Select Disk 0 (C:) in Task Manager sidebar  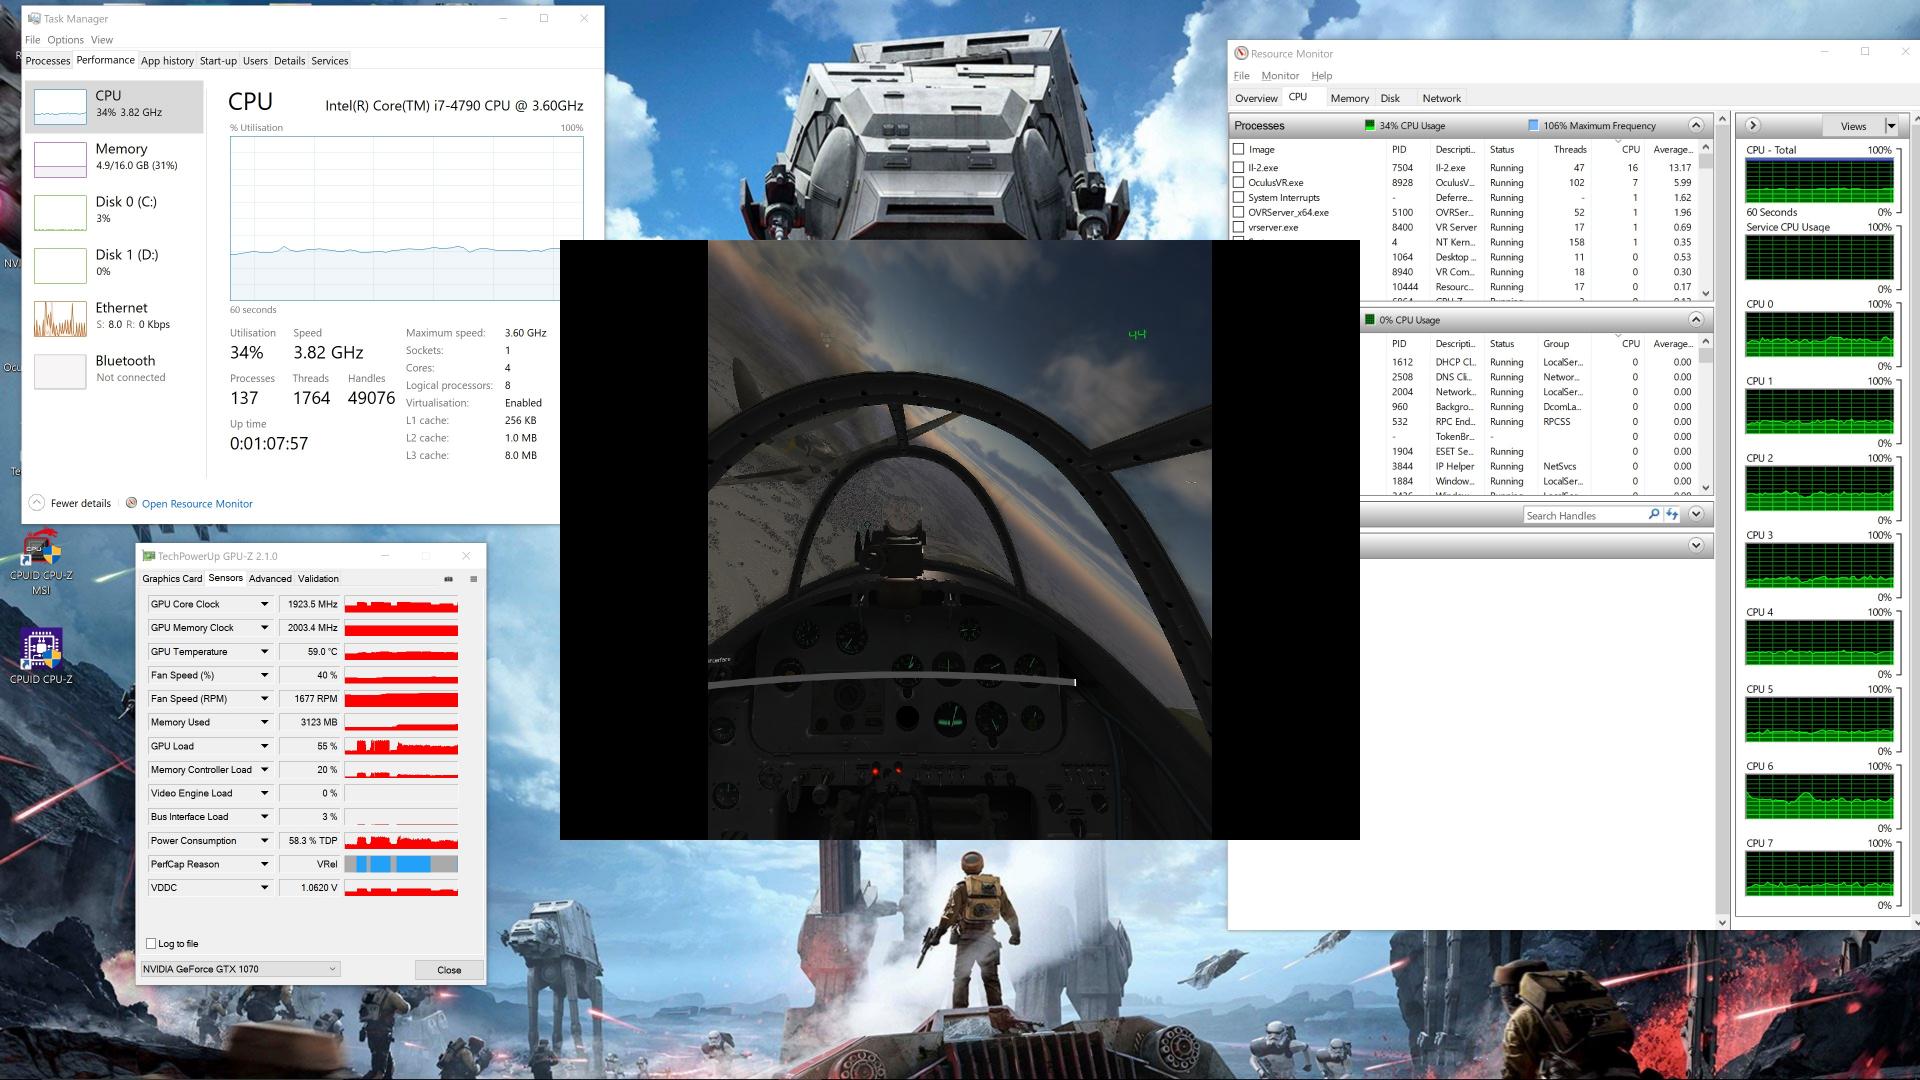(x=114, y=210)
